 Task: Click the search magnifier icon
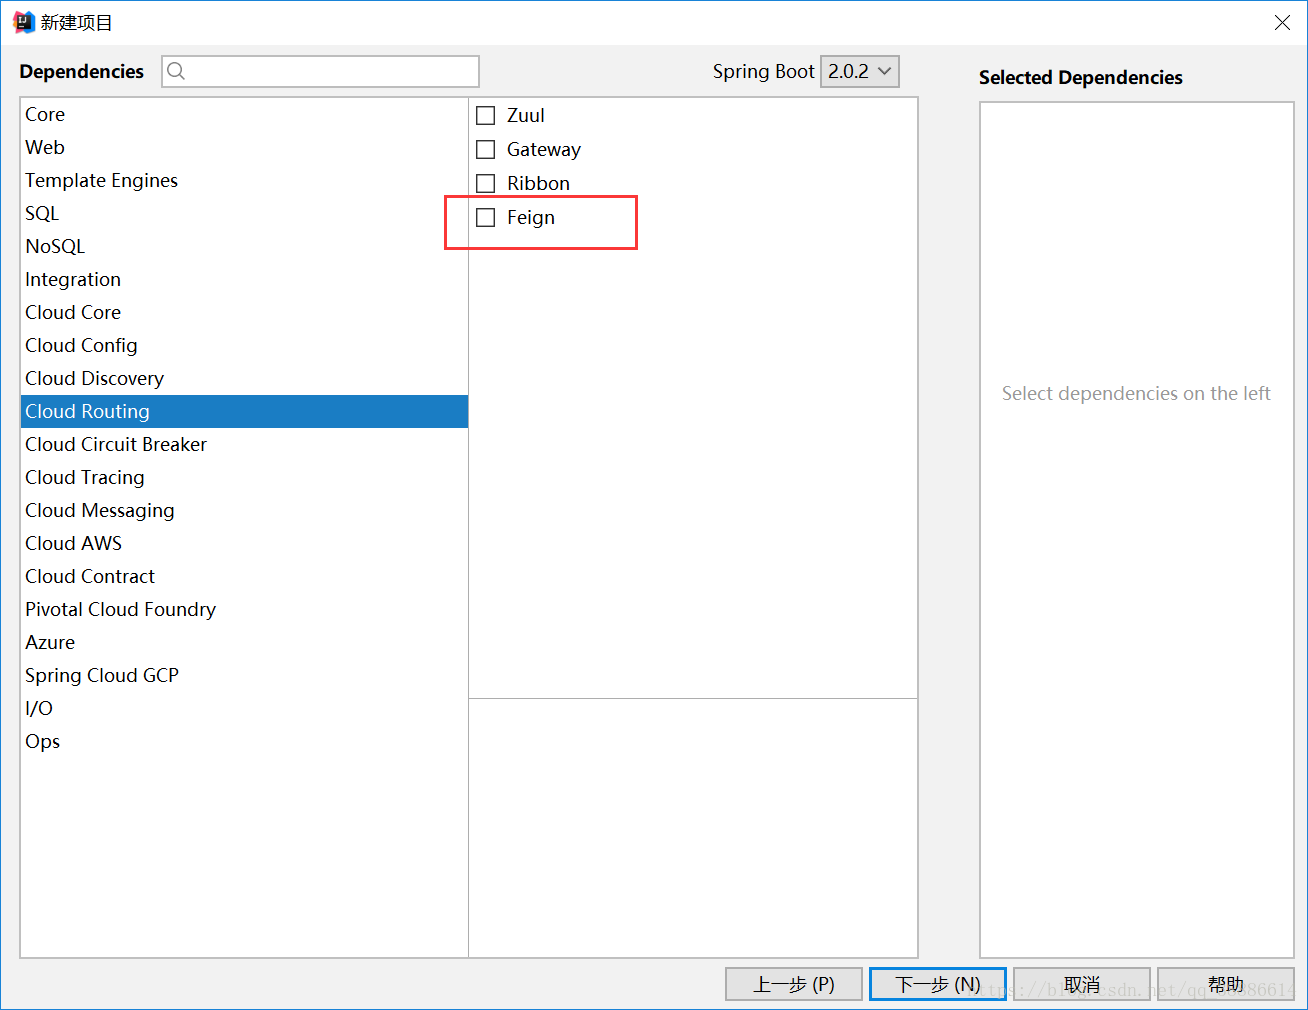(x=176, y=71)
